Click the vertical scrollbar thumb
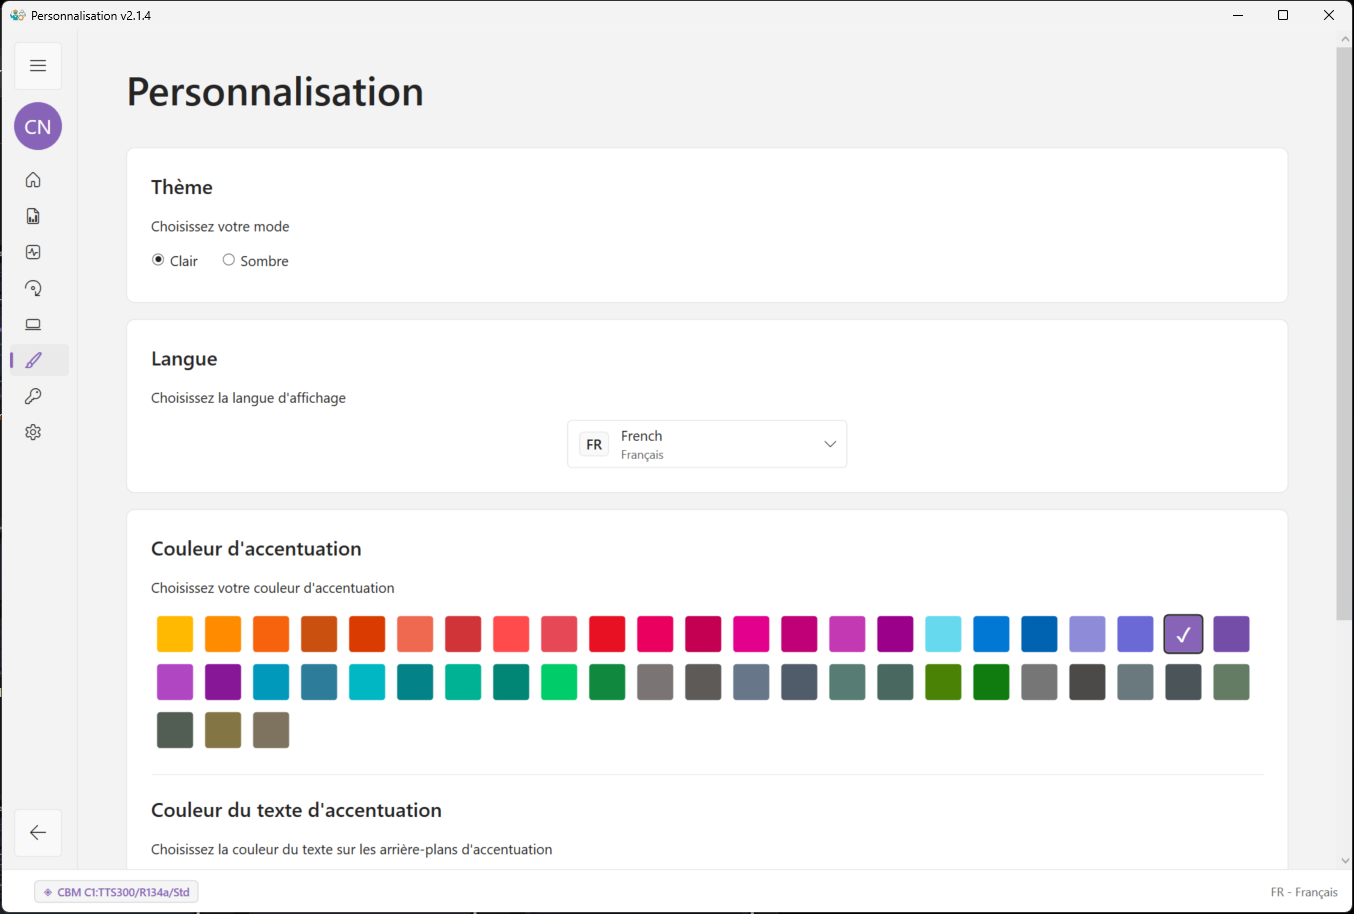 [1344, 334]
